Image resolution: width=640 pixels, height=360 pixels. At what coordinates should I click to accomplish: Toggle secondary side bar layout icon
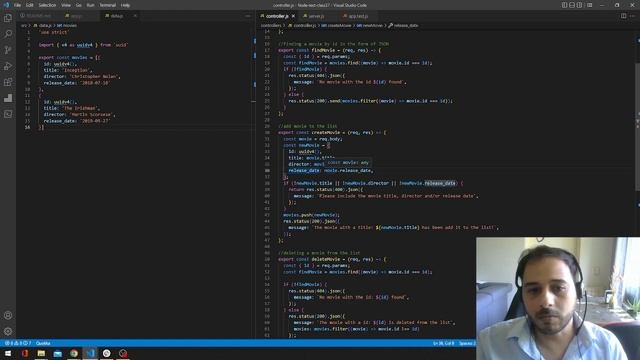point(580,5)
